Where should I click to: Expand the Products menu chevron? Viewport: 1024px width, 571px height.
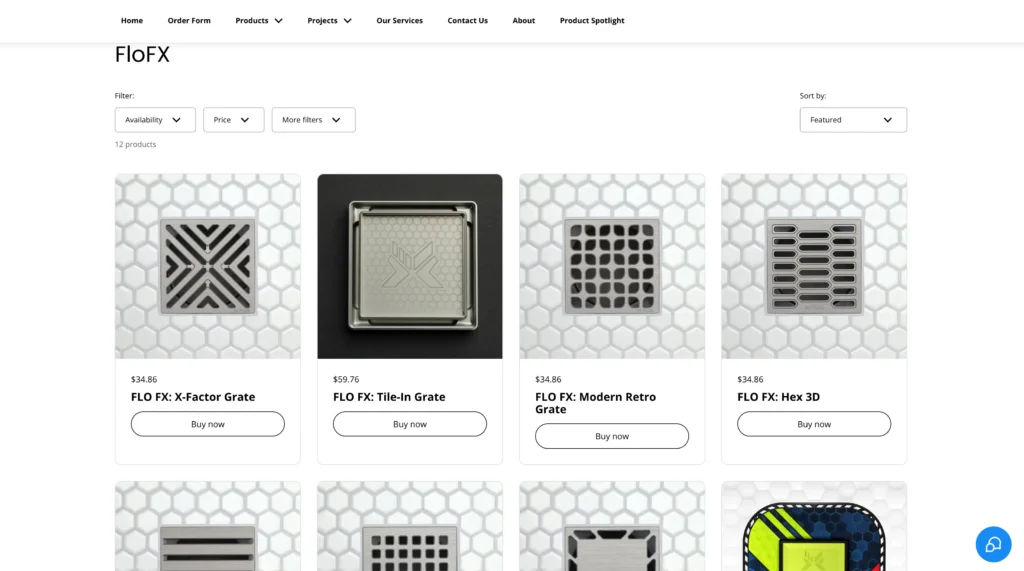(278, 21)
